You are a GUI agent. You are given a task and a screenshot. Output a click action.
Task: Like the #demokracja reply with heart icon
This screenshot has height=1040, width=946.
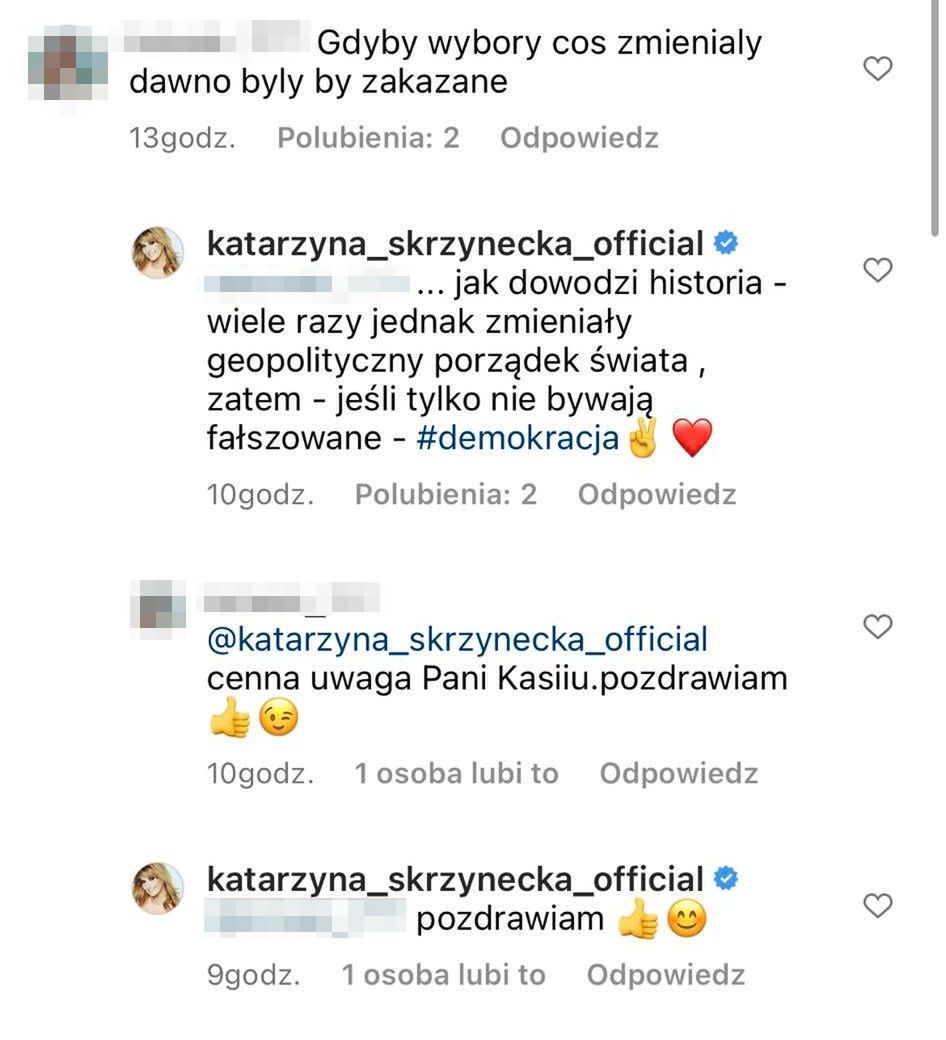click(877, 269)
